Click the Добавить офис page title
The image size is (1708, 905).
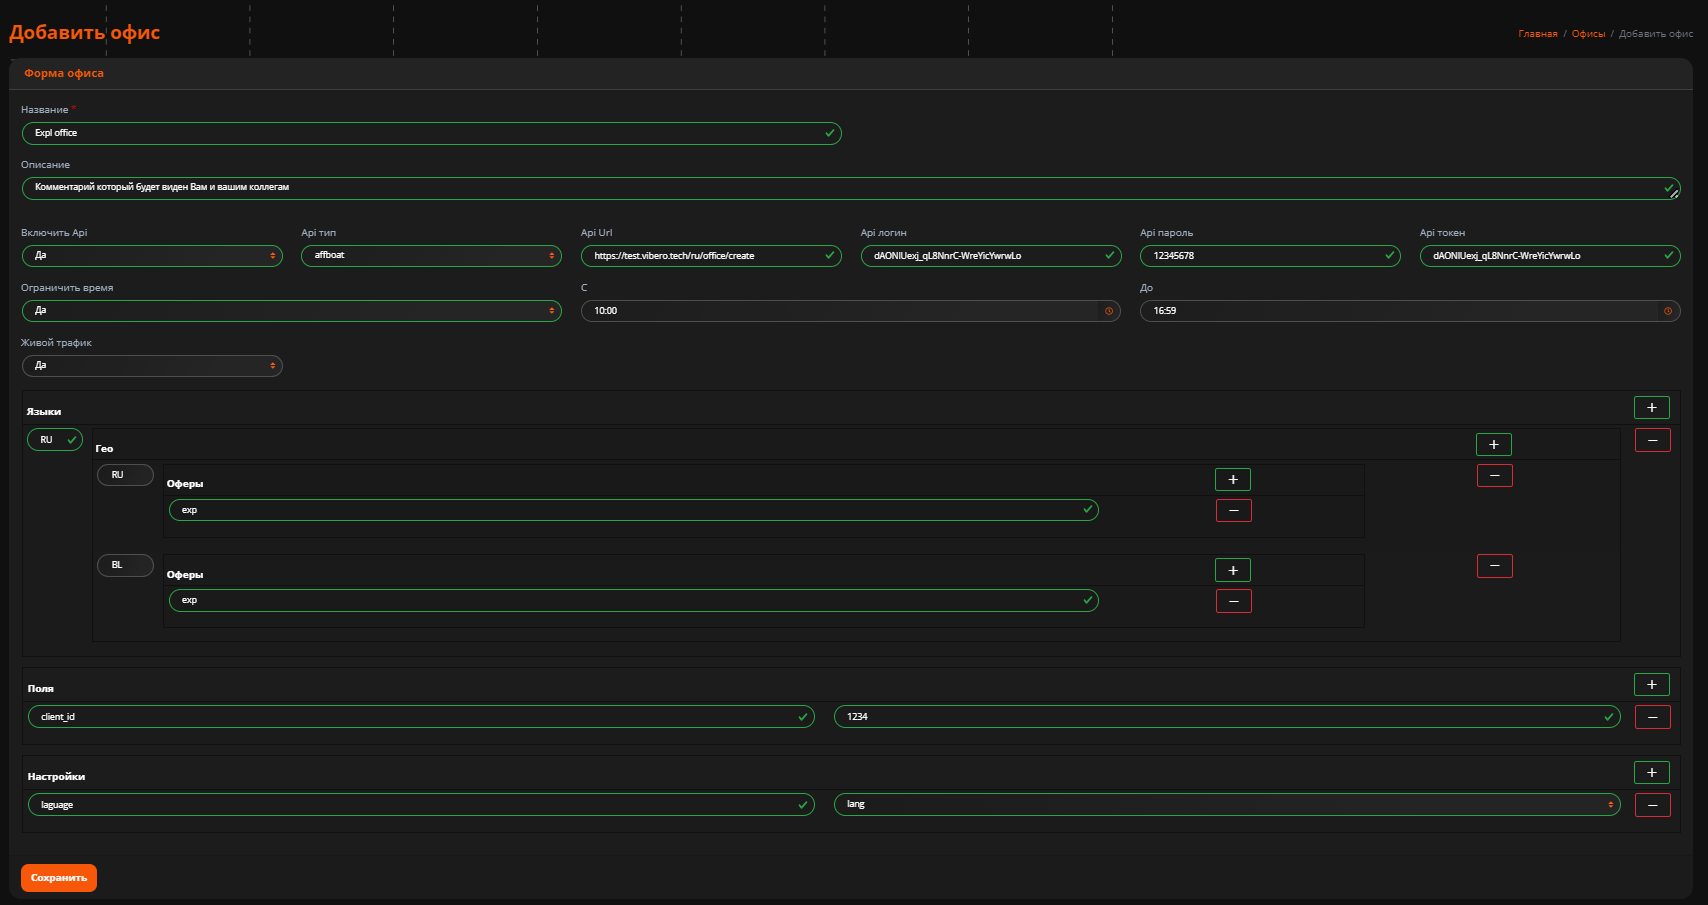tap(85, 32)
